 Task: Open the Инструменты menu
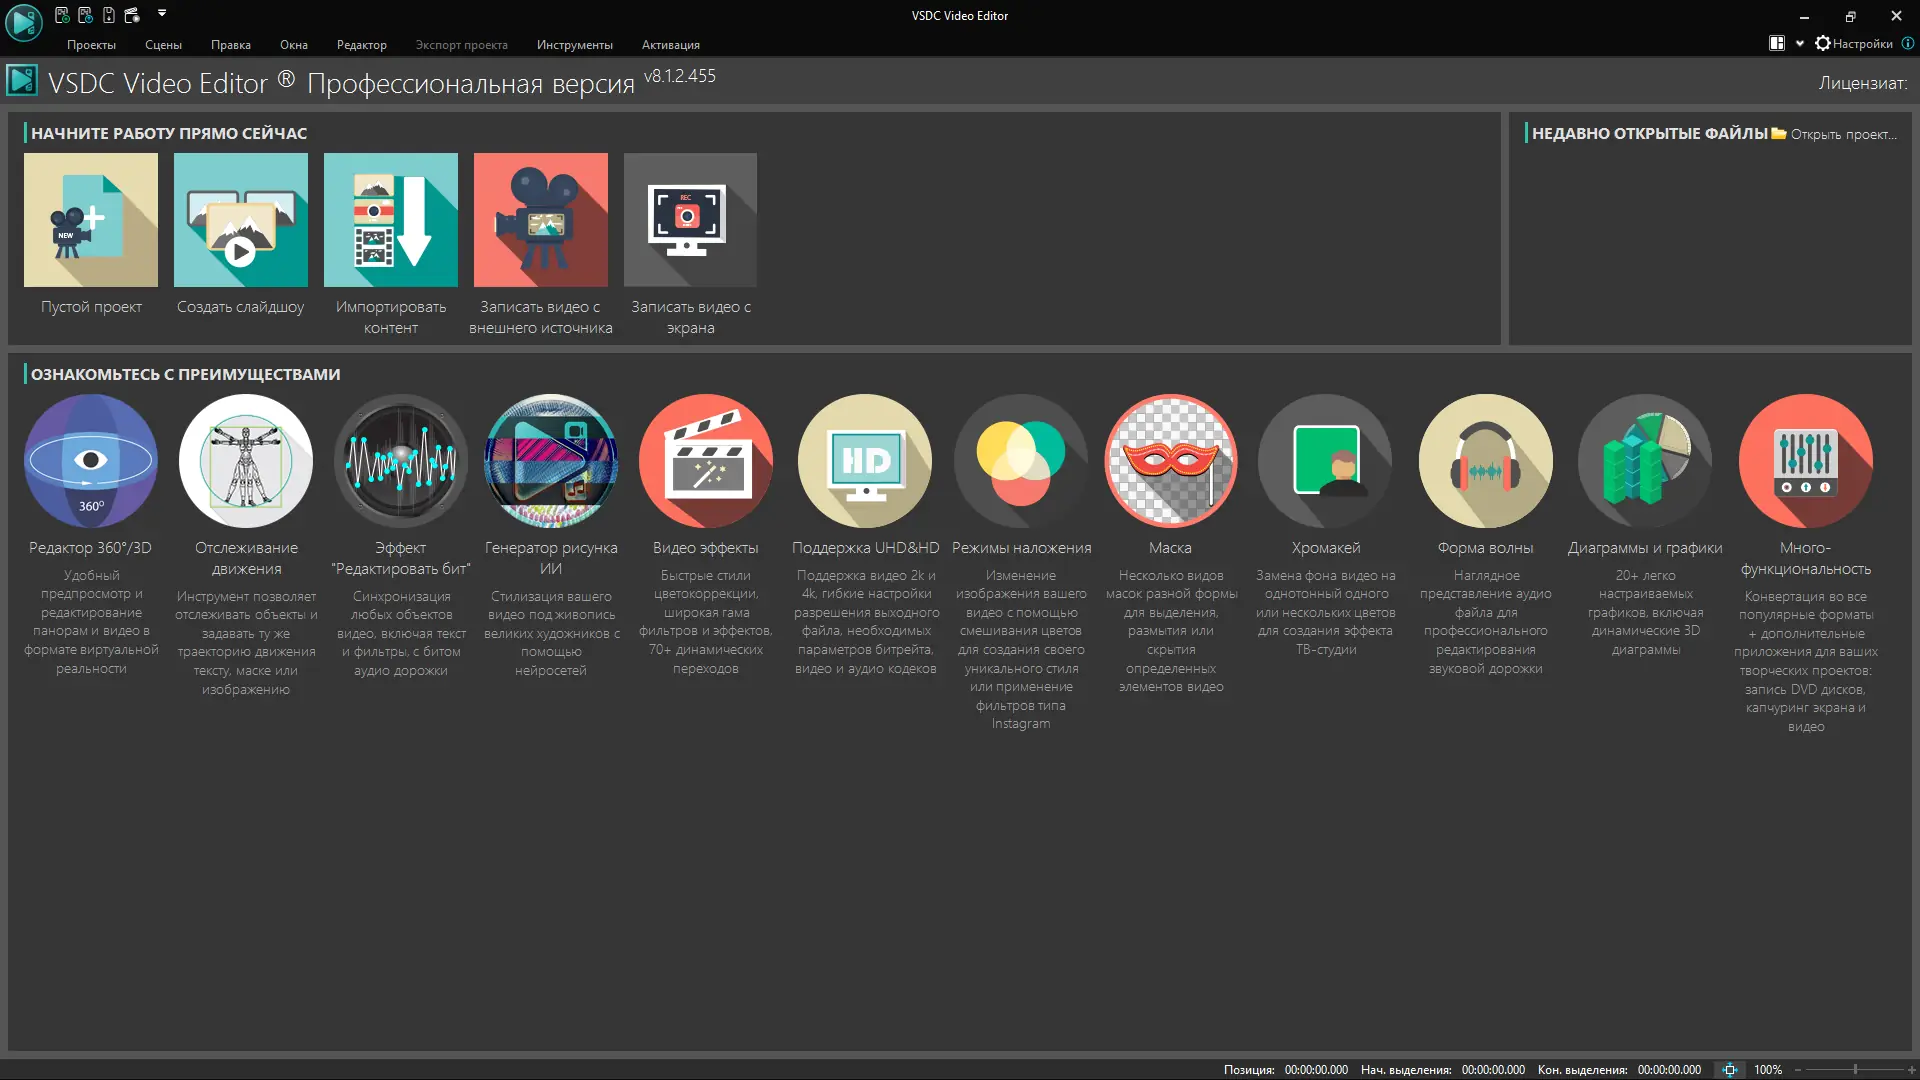pyautogui.click(x=574, y=45)
